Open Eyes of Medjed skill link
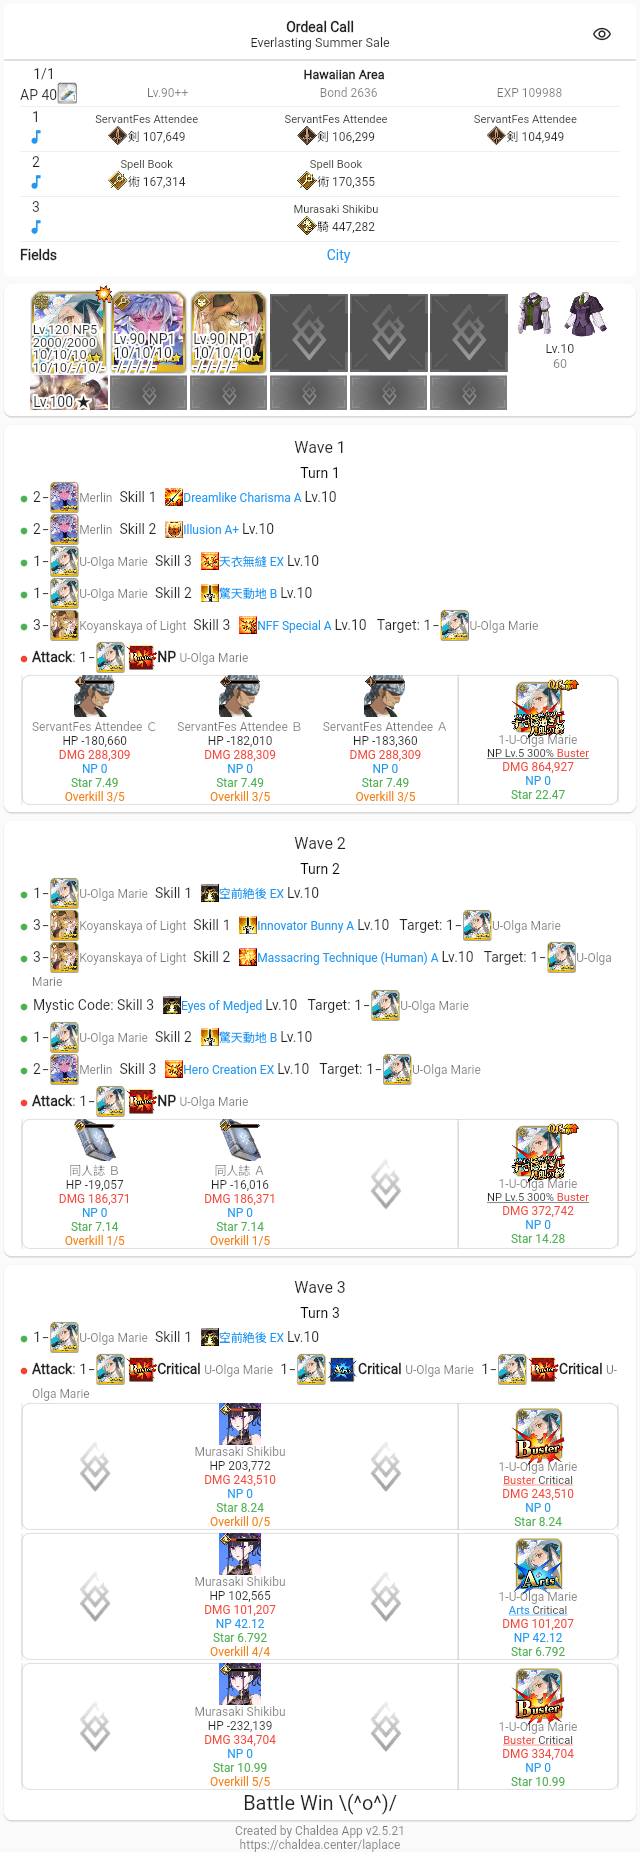This screenshot has width=640, height=1853. [x=221, y=1005]
